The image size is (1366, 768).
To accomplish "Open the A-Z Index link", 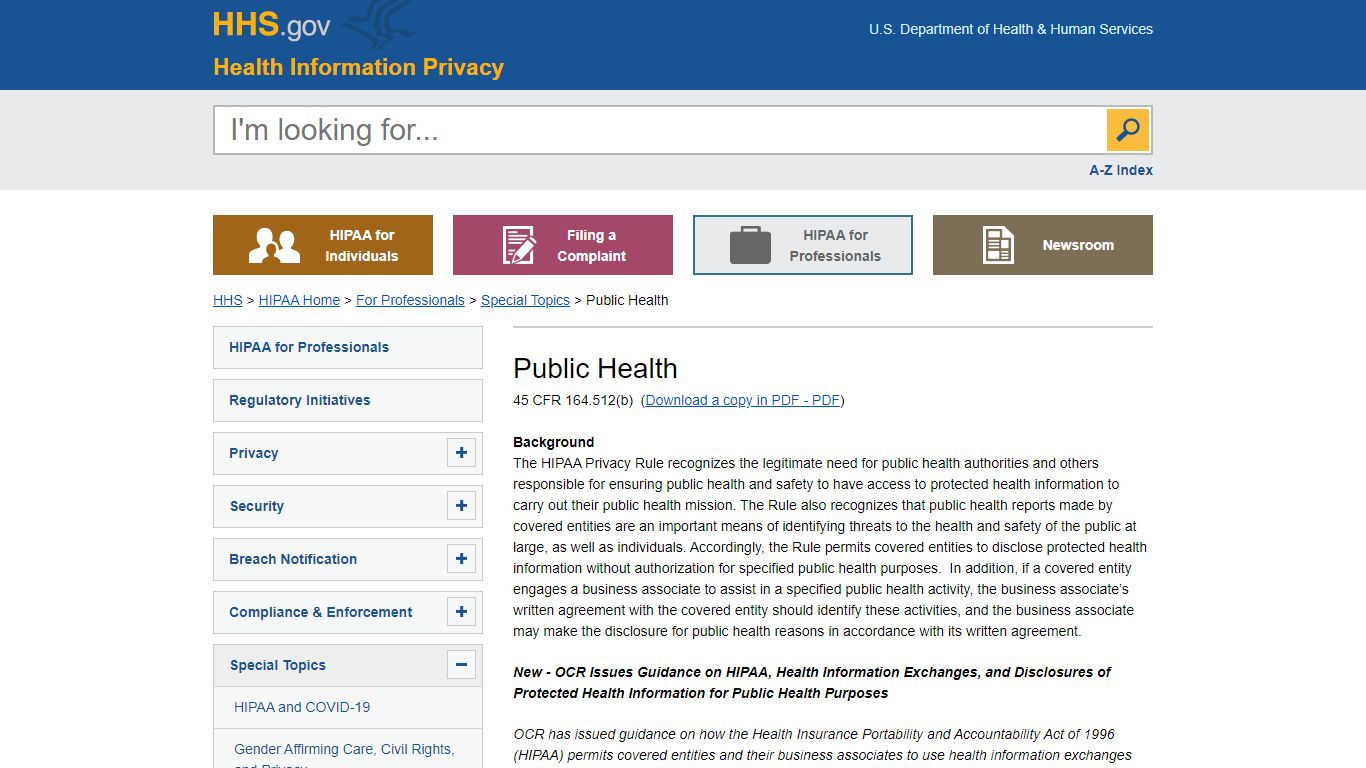I will click(1121, 170).
